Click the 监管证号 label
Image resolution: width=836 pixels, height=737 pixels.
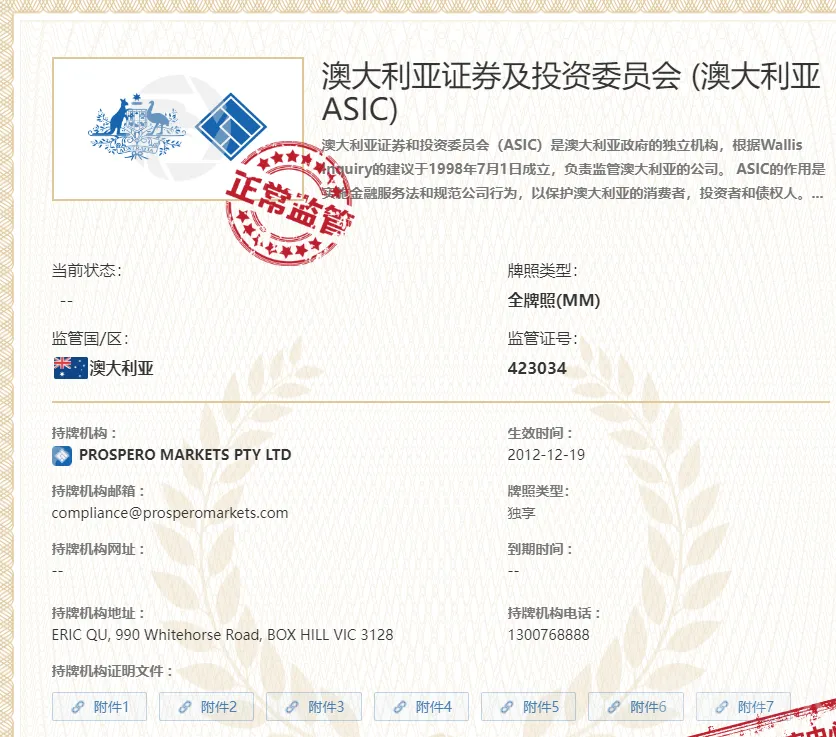[x=542, y=338]
